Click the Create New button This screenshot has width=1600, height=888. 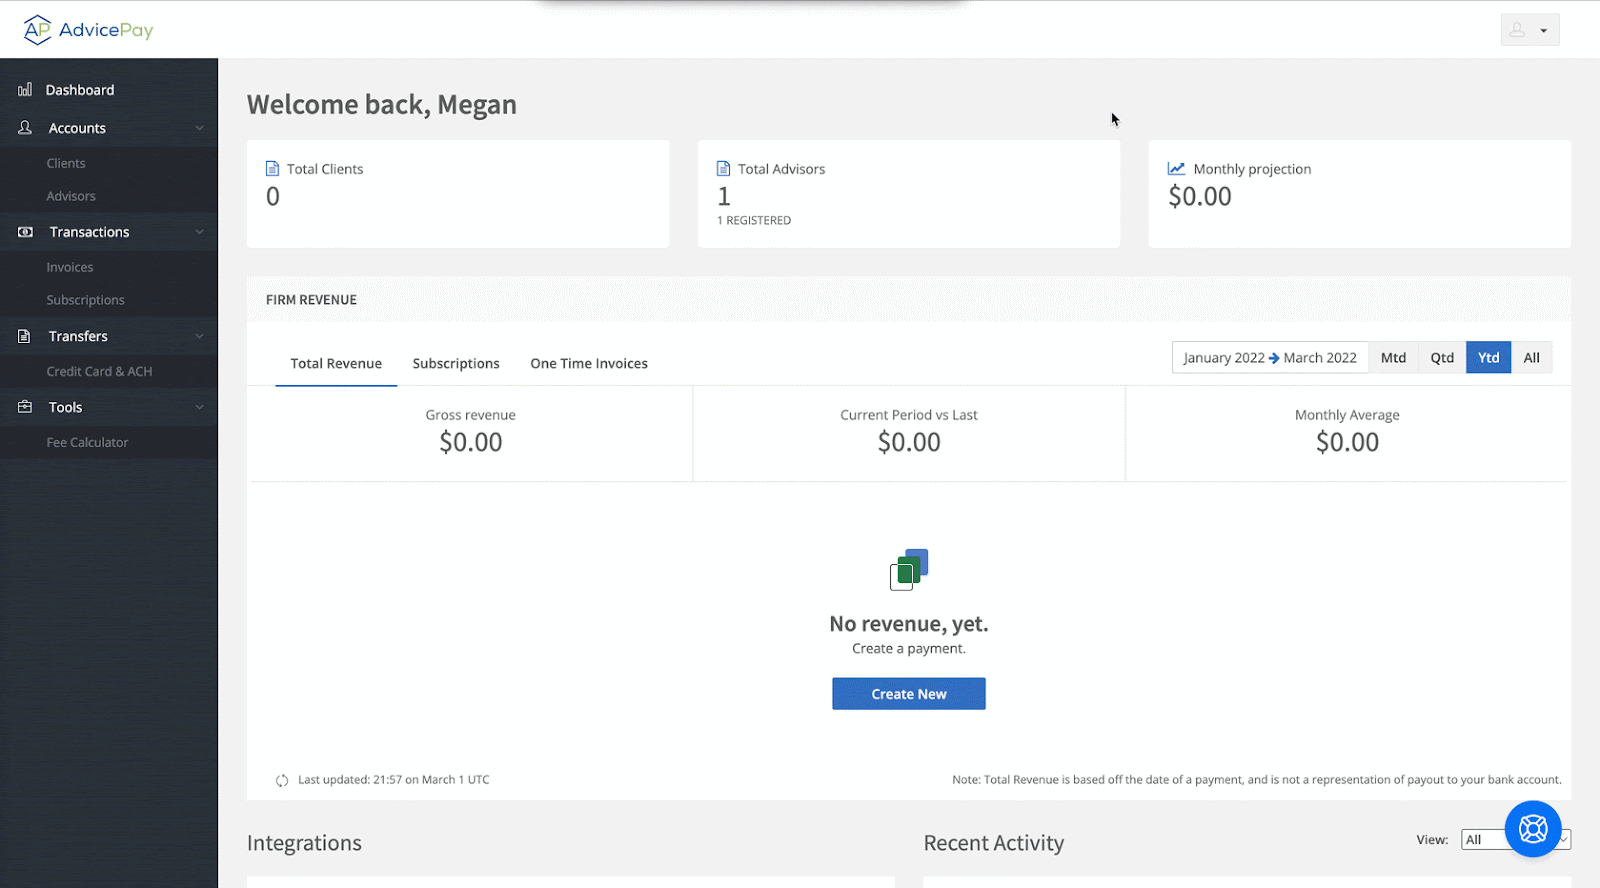click(x=908, y=694)
